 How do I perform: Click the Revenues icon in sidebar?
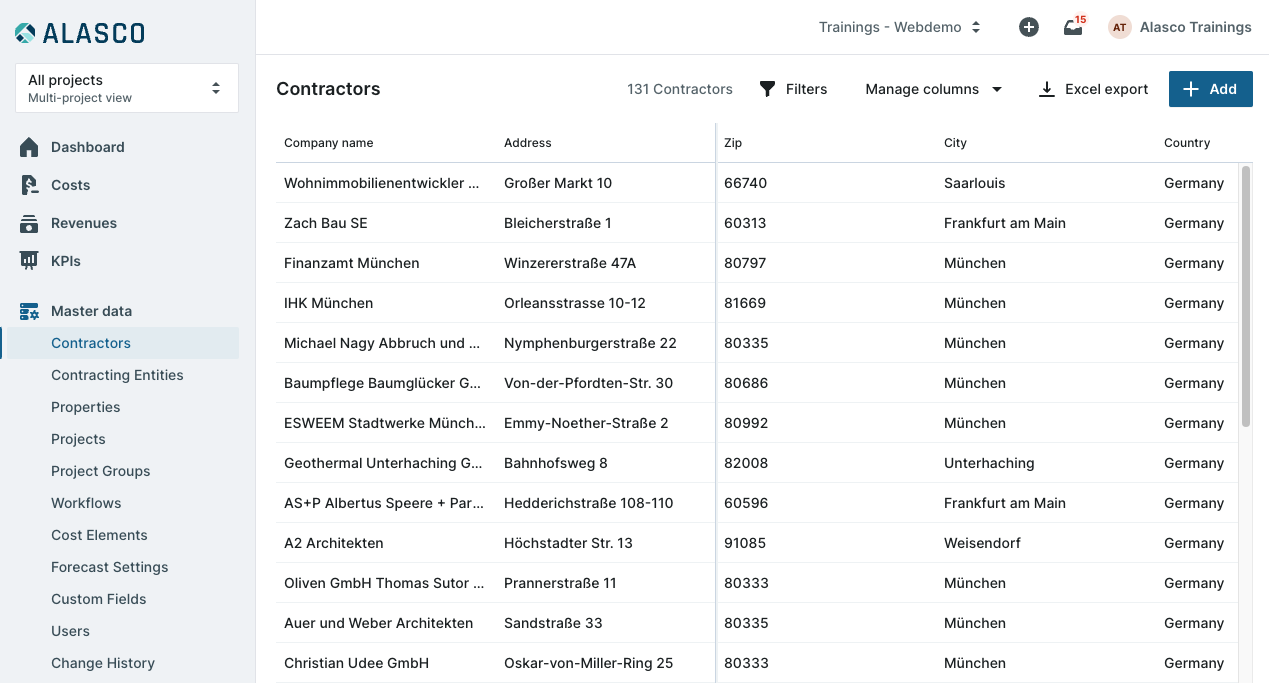click(x=30, y=223)
